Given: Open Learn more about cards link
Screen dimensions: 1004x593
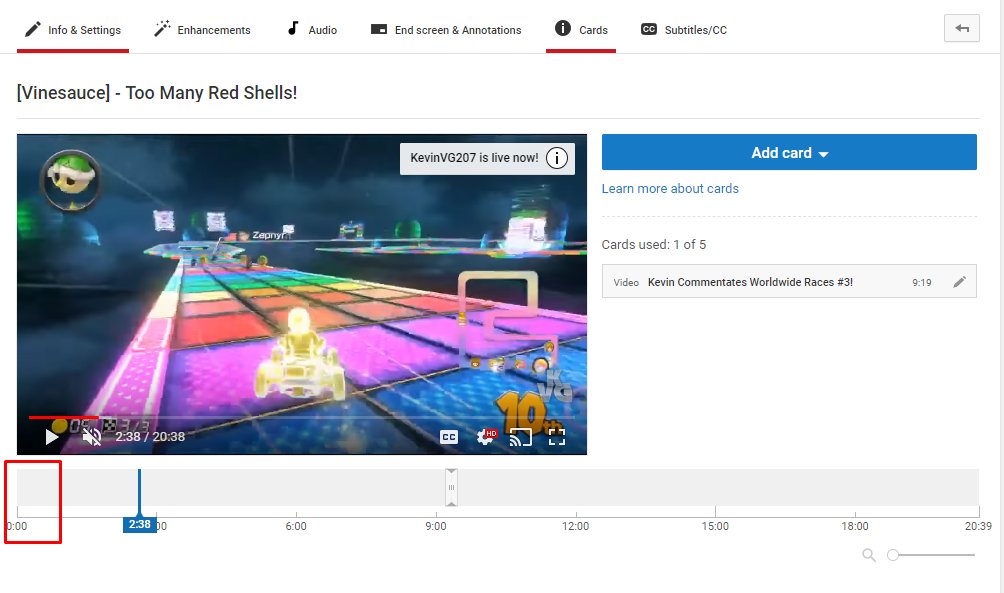Looking at the screenshot, I should [670, 189].
